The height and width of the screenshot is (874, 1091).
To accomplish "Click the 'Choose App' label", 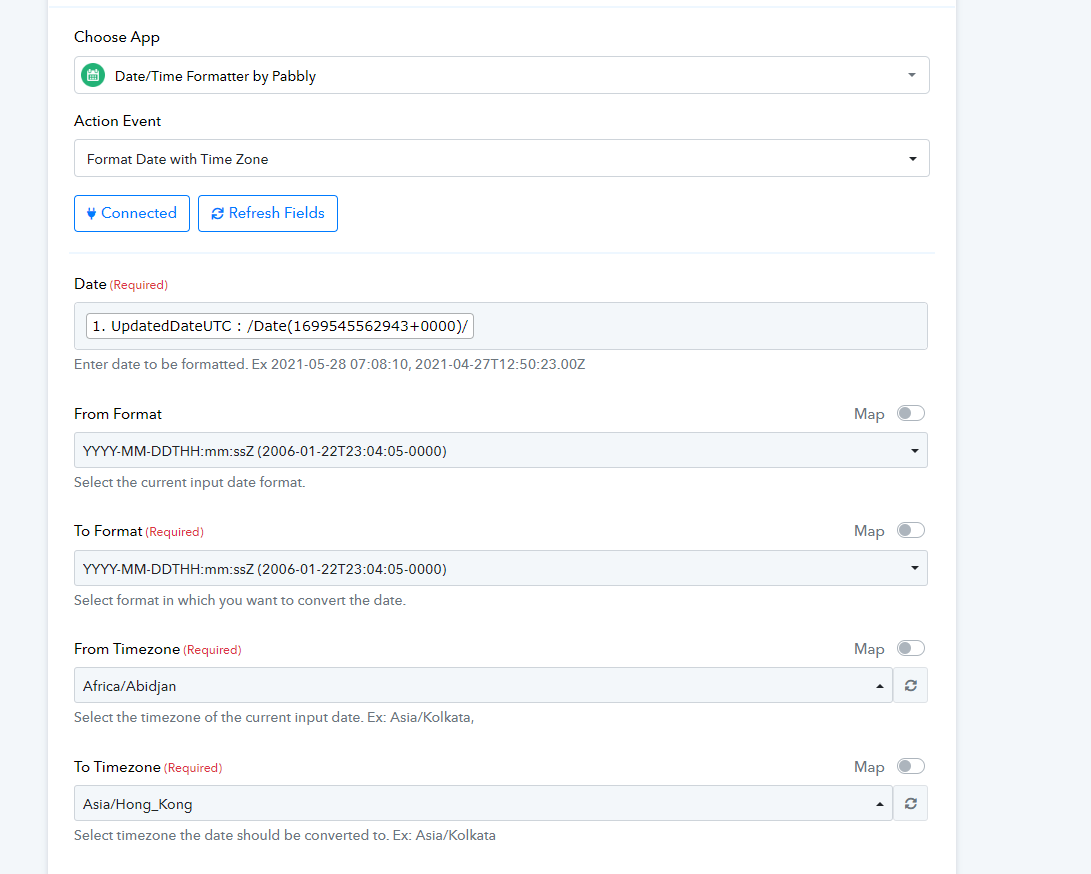I will click(x=117, y=37).
